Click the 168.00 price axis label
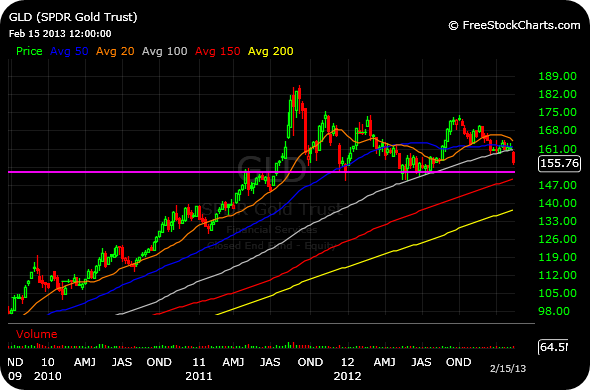The height and width of the screenshot is (390, 590). tap(558, 130)
